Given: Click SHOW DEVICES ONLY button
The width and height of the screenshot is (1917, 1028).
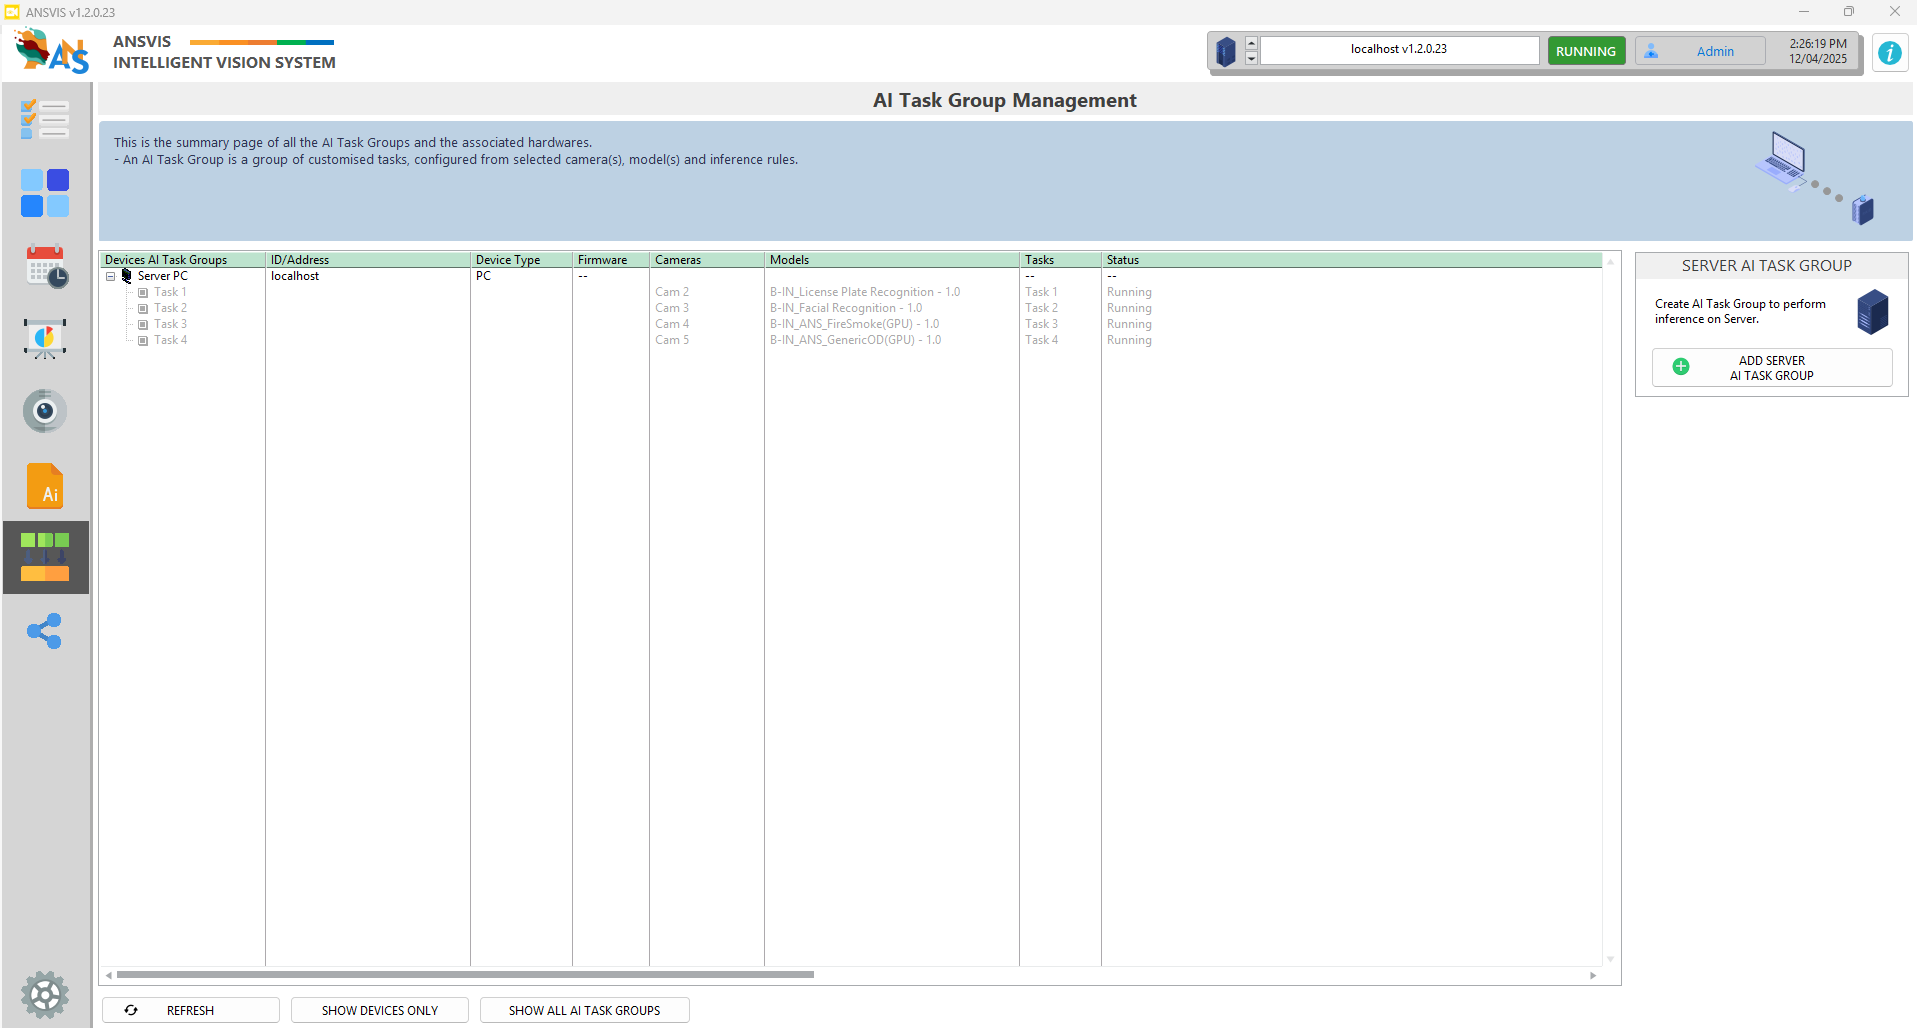Looking at the screenshot, I should [x=379, y=1010].
